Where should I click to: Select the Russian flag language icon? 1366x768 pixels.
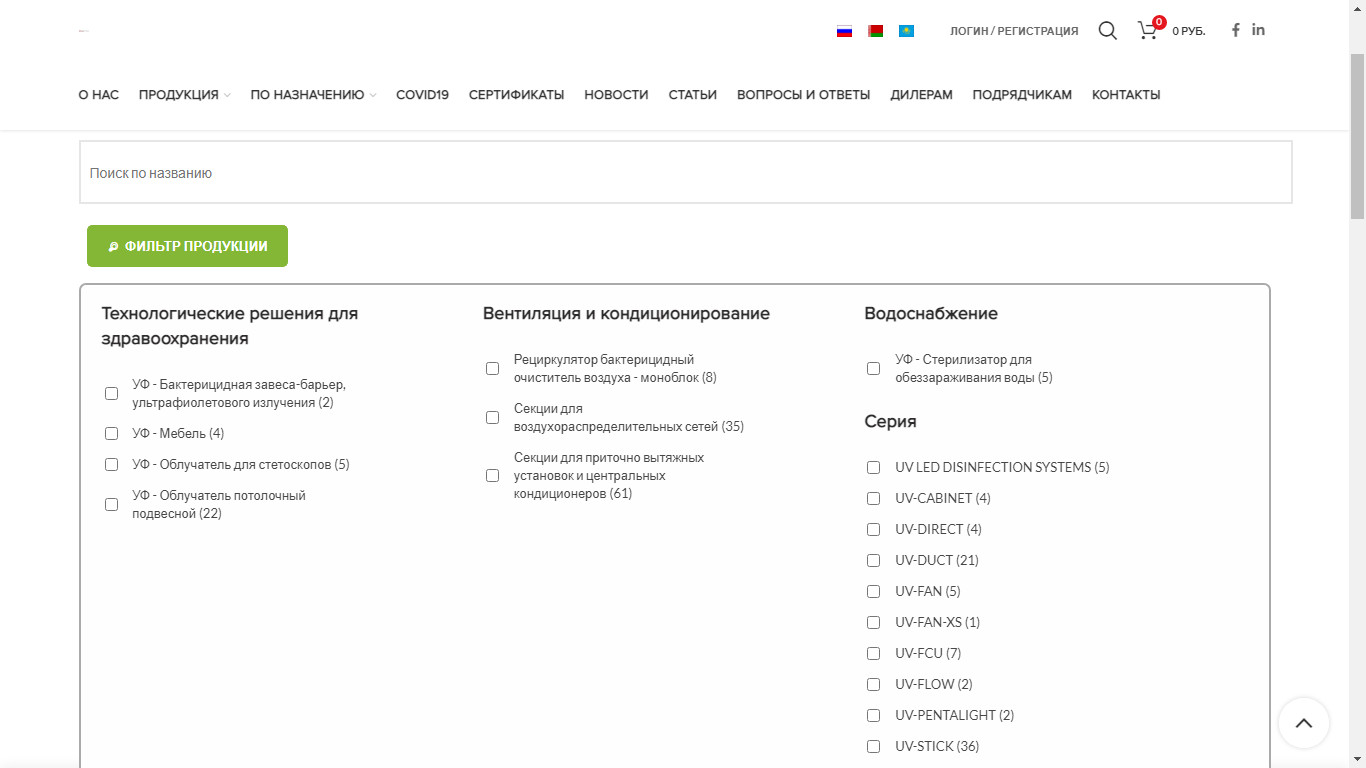point(844,31)
